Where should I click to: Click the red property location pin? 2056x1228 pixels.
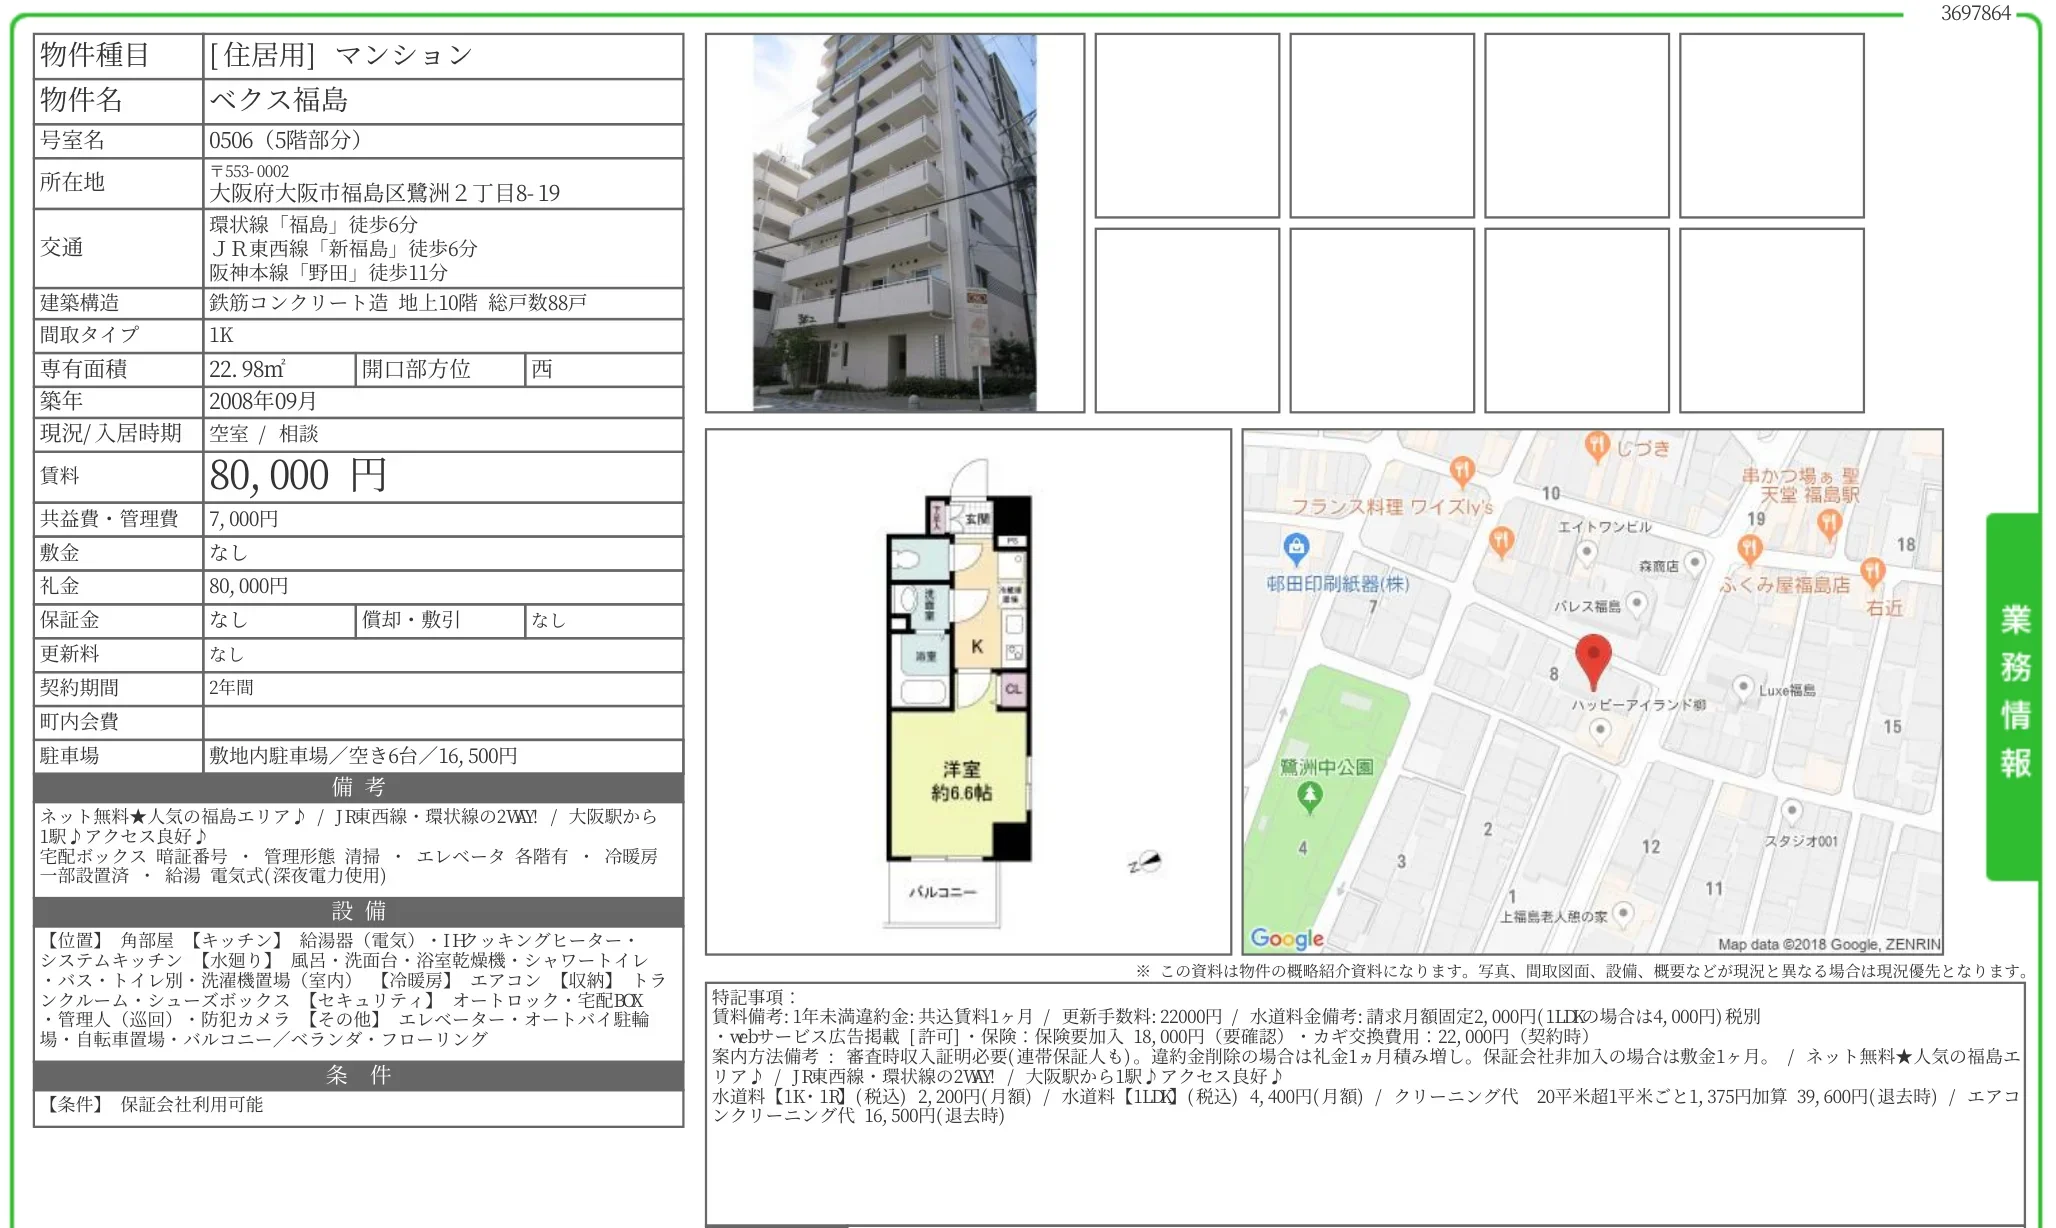pyautogui.click(x=1595, y=654)
